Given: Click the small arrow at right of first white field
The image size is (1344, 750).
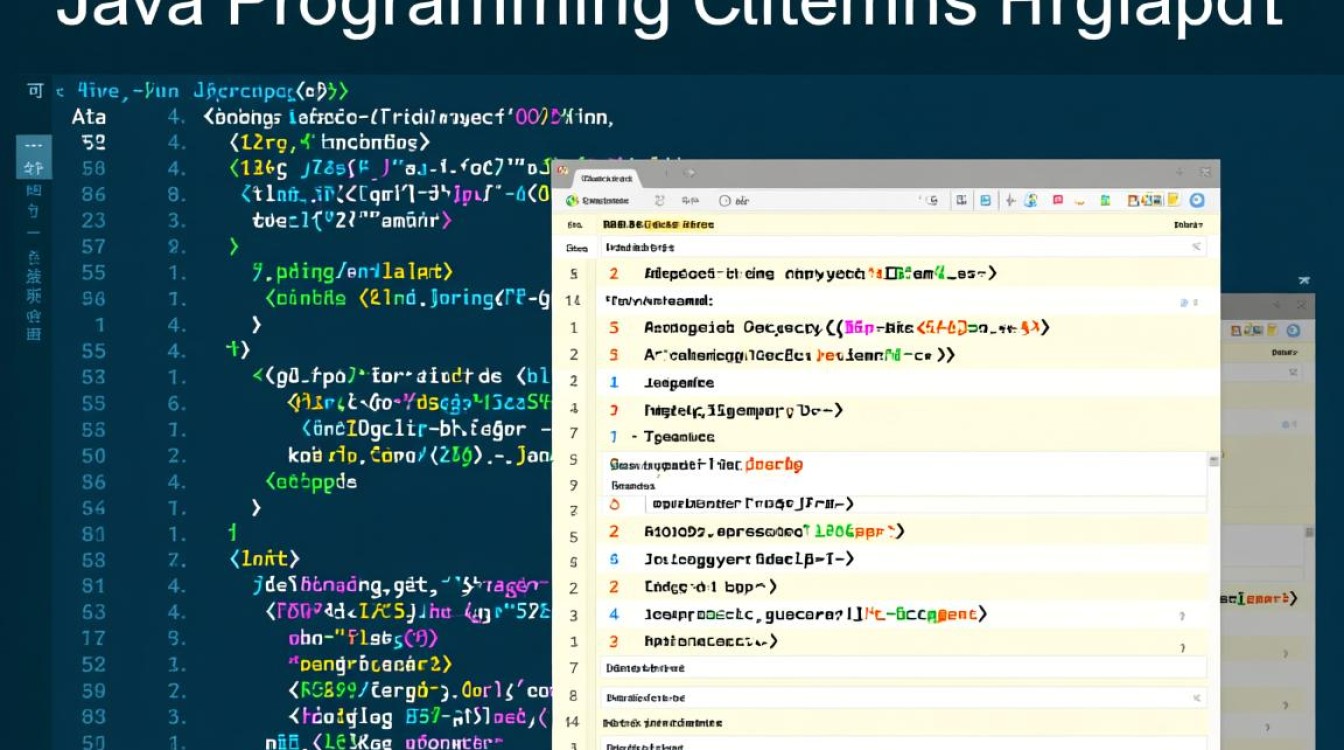Looking at the screenshot, I should tap(1196, 246).
